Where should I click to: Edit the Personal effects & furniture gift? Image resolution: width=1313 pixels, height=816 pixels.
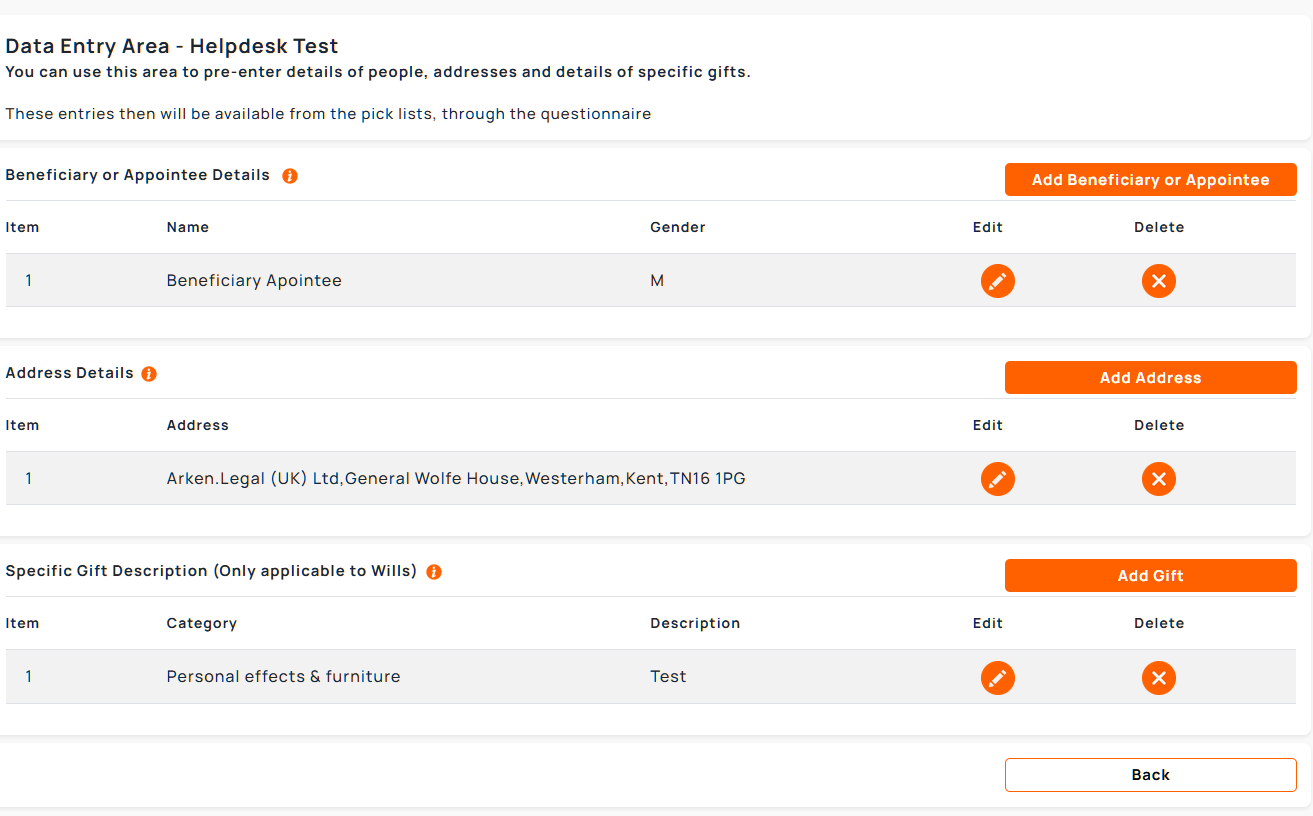997,677
